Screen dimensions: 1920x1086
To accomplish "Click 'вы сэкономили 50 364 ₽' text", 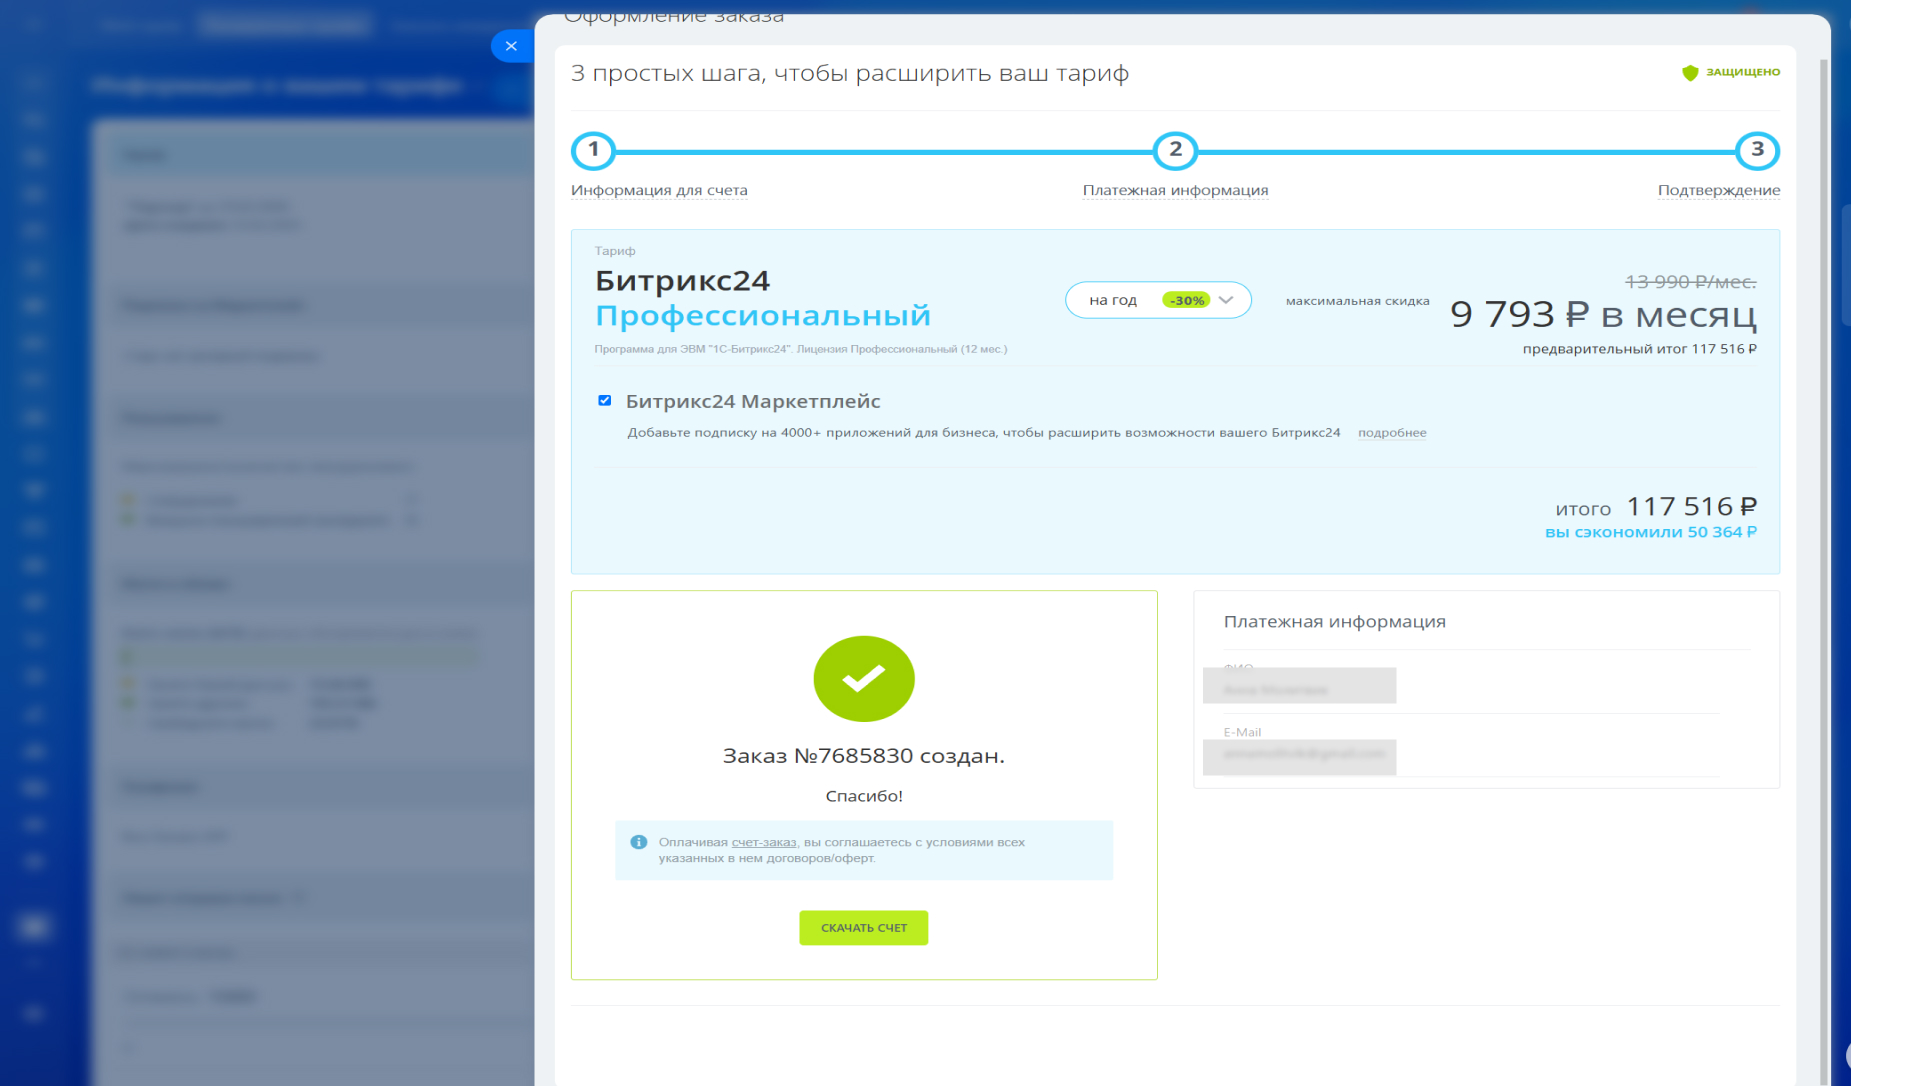I will [x=1651, y=532].
